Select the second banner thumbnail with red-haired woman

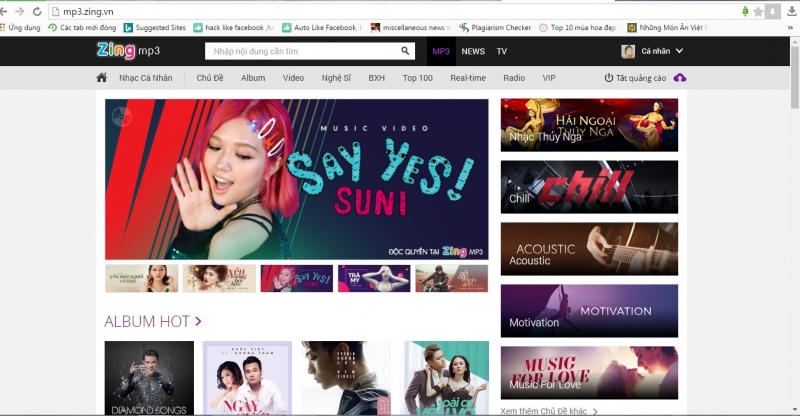(219, 278)
